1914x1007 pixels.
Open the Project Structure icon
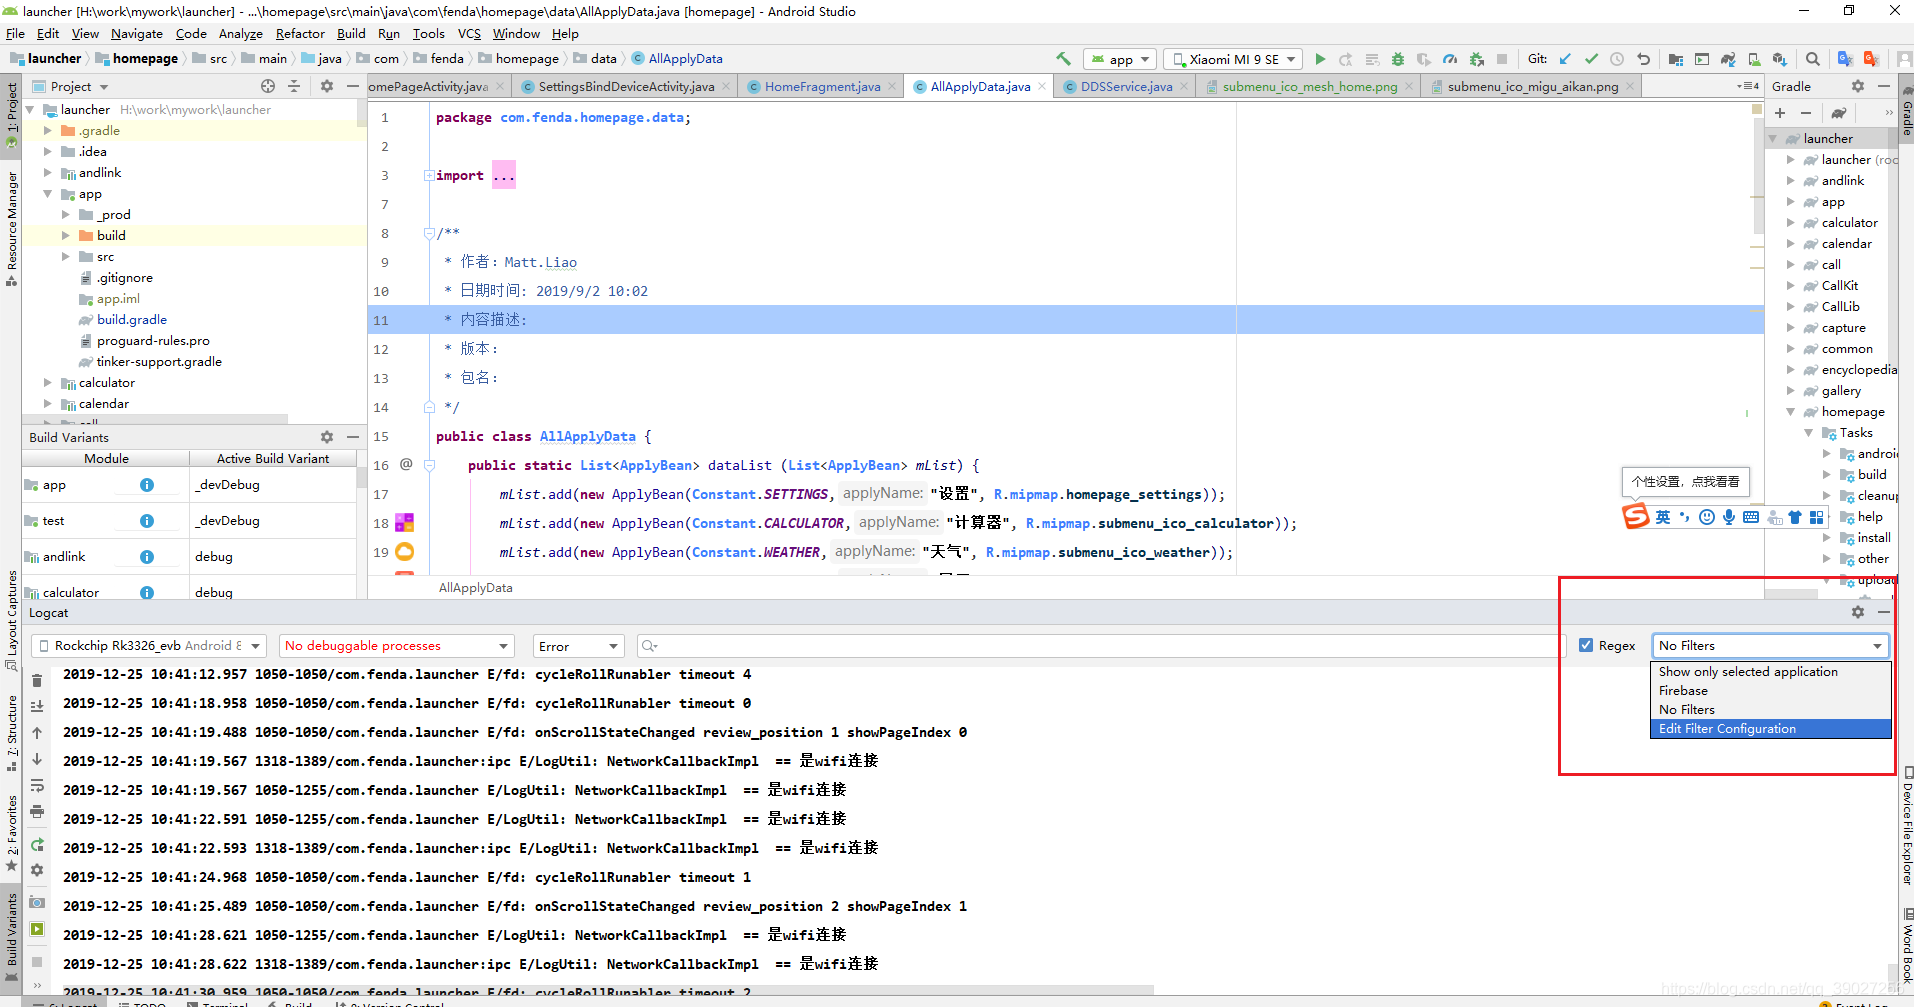click(1676, 59)
